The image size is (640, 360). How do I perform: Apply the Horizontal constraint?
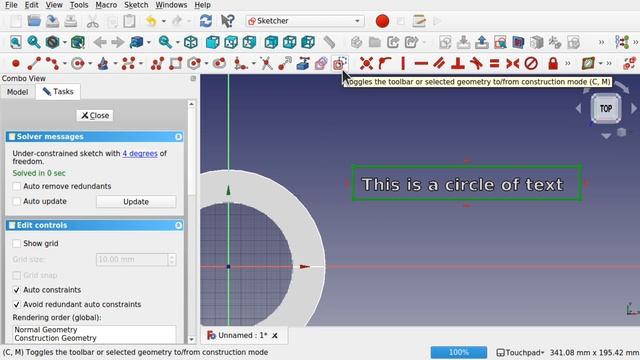click(421, 64)
